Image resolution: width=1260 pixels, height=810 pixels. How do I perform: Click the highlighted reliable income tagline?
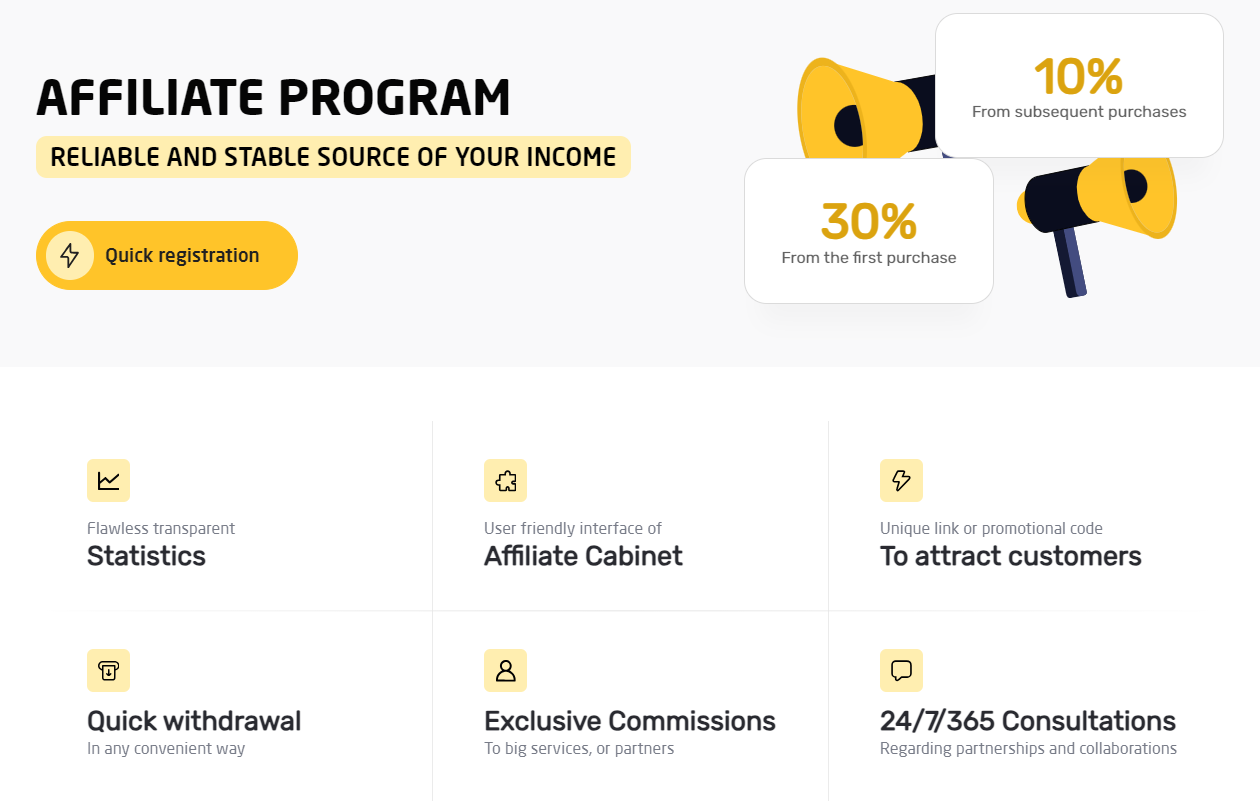[333, 157]
